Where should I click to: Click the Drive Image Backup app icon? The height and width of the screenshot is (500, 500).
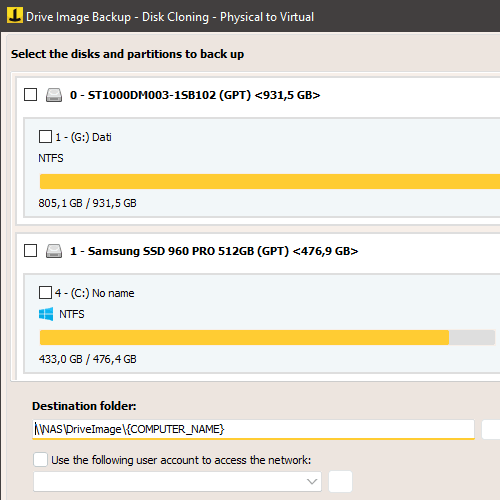click(15, 16)
